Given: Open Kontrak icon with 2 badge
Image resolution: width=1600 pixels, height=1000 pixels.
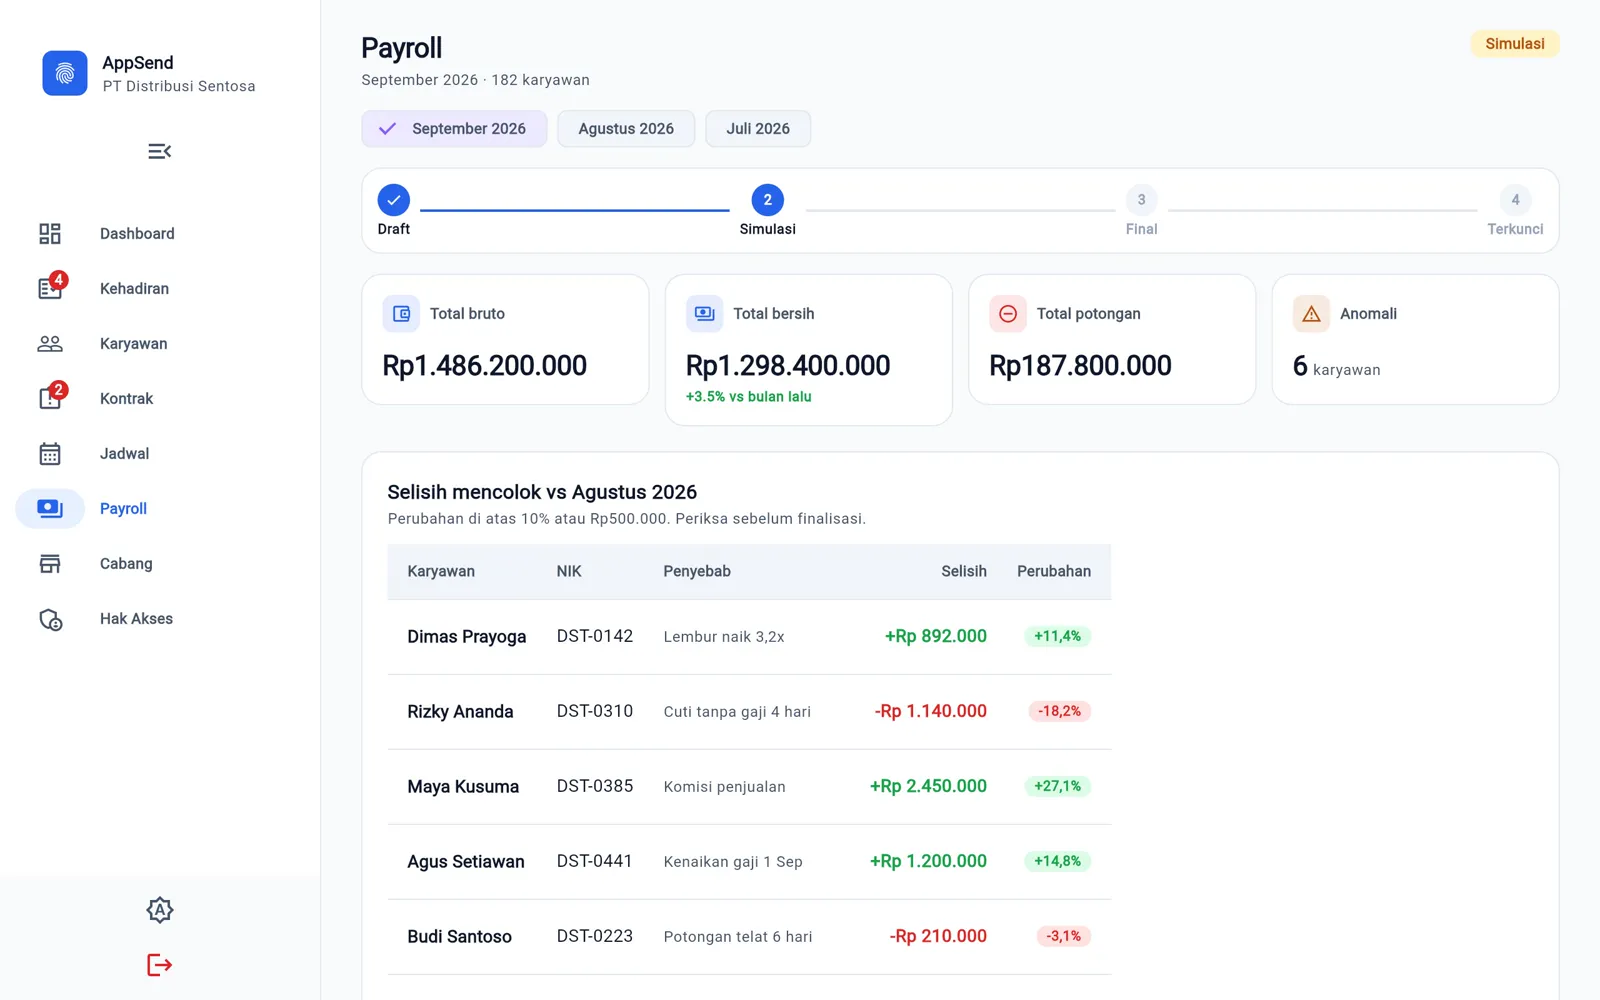Looking at the screenshot, I should click(x=51, y=397).
